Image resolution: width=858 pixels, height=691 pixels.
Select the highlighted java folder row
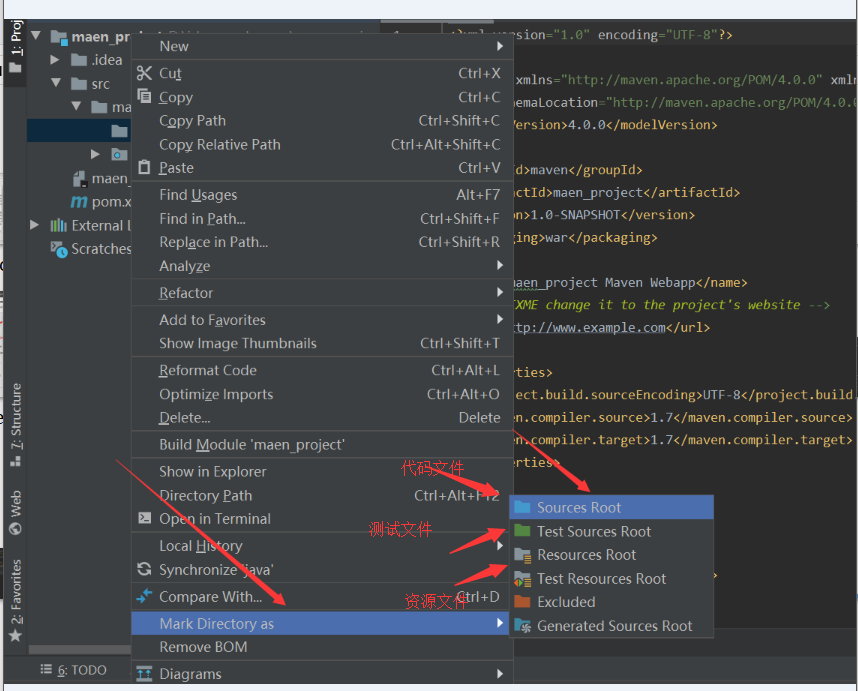[79, 131]
